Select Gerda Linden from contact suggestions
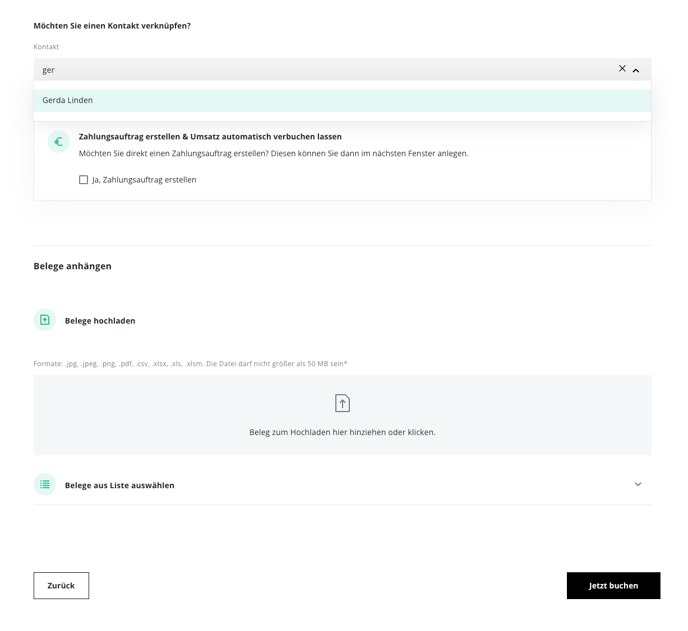The height and width of the screenshot is (631, 688). 342,100
